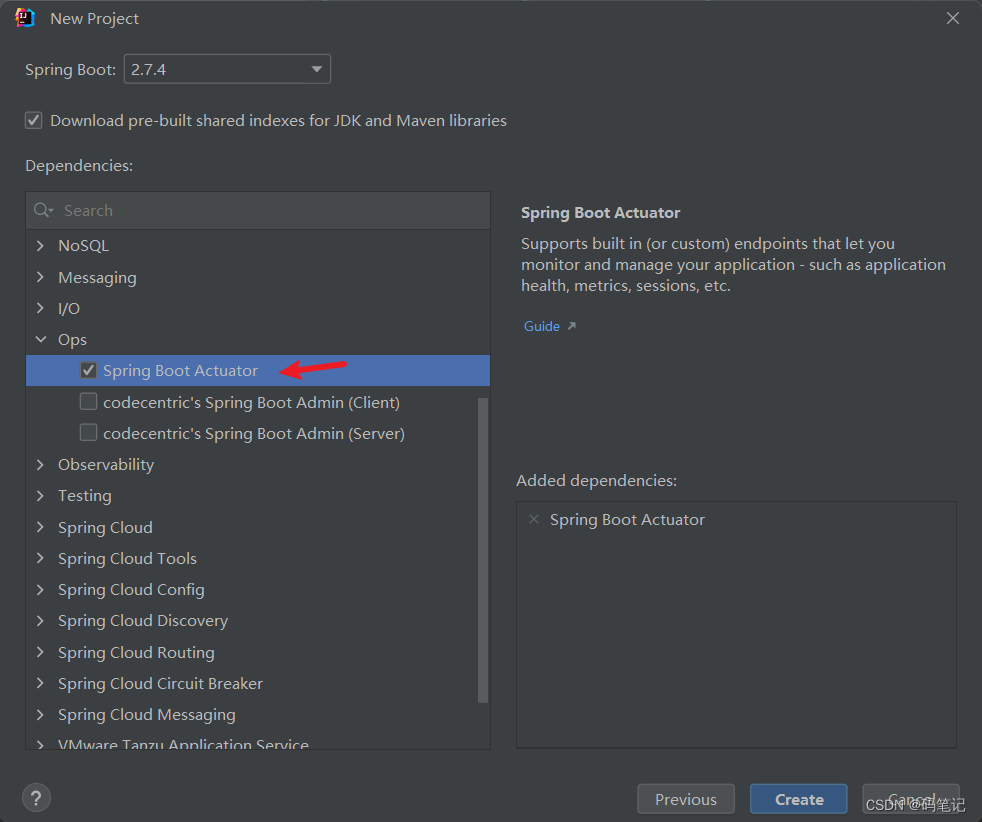Image resolution: width=982 pixels, height=822 pixels.
Task: Open the Spring Boot version dropdown
Action: pos(227,69)
